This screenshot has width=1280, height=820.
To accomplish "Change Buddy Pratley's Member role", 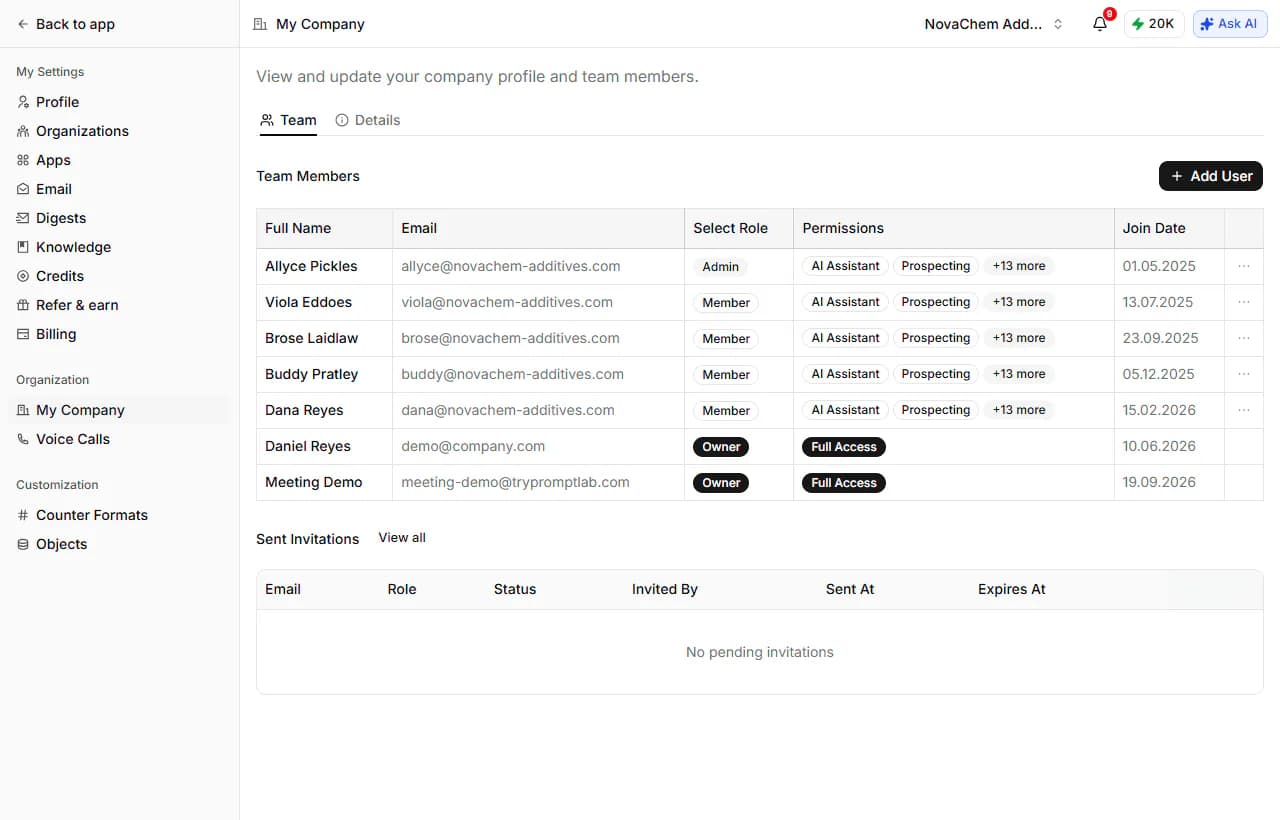I will click(726, 375).
